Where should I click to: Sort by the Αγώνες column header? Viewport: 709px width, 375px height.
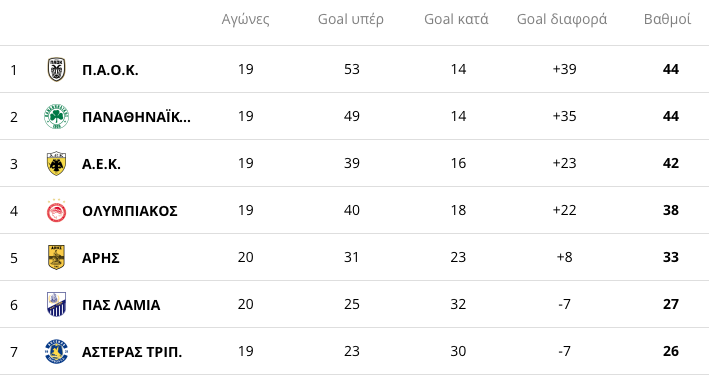click(246, 19)
